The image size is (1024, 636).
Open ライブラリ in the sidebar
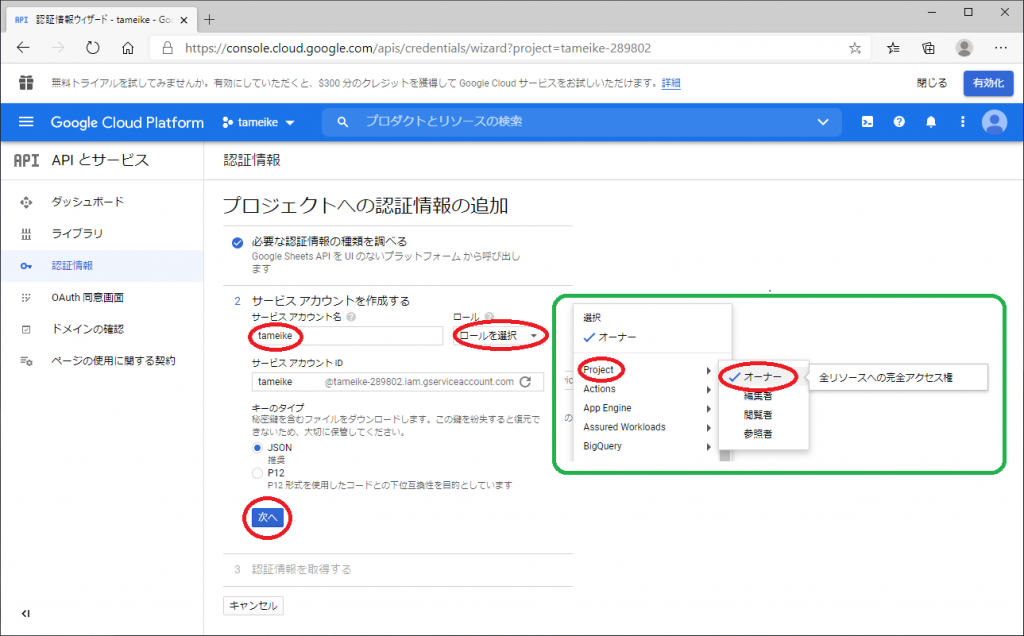[x=77, y=233]
